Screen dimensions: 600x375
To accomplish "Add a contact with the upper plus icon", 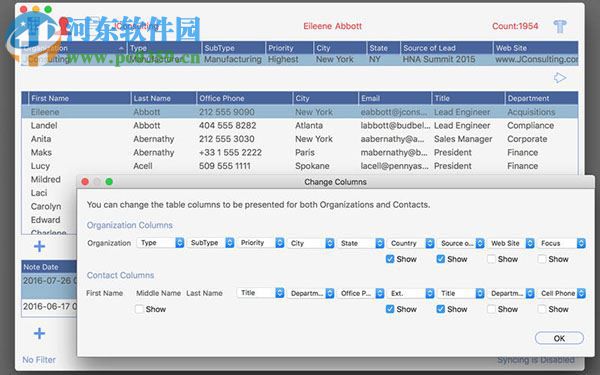I will [39, 246].
